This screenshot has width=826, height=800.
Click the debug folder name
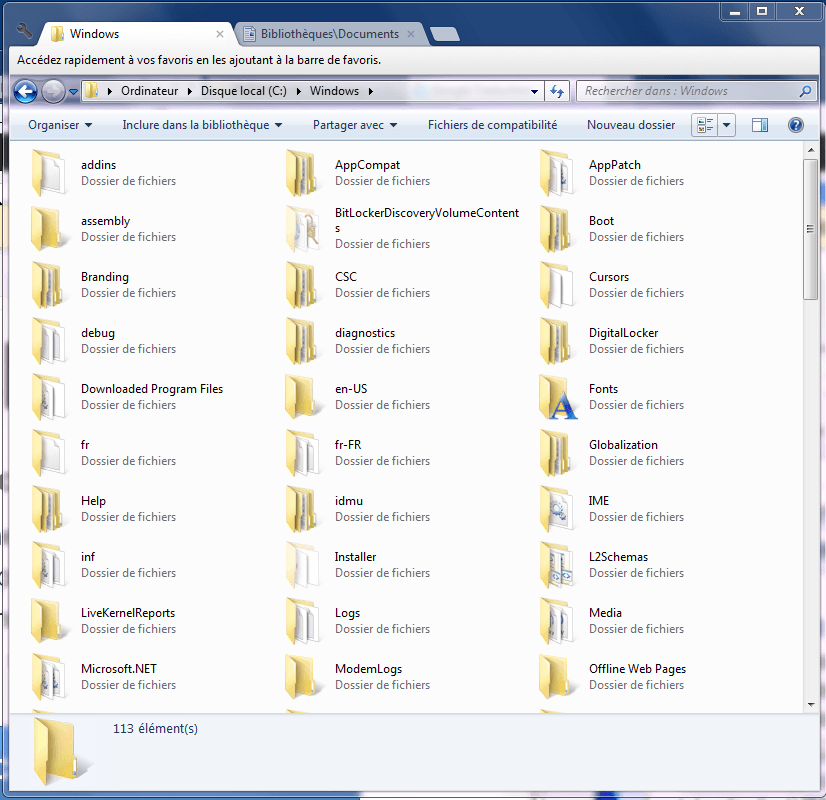tap(97, 333)
